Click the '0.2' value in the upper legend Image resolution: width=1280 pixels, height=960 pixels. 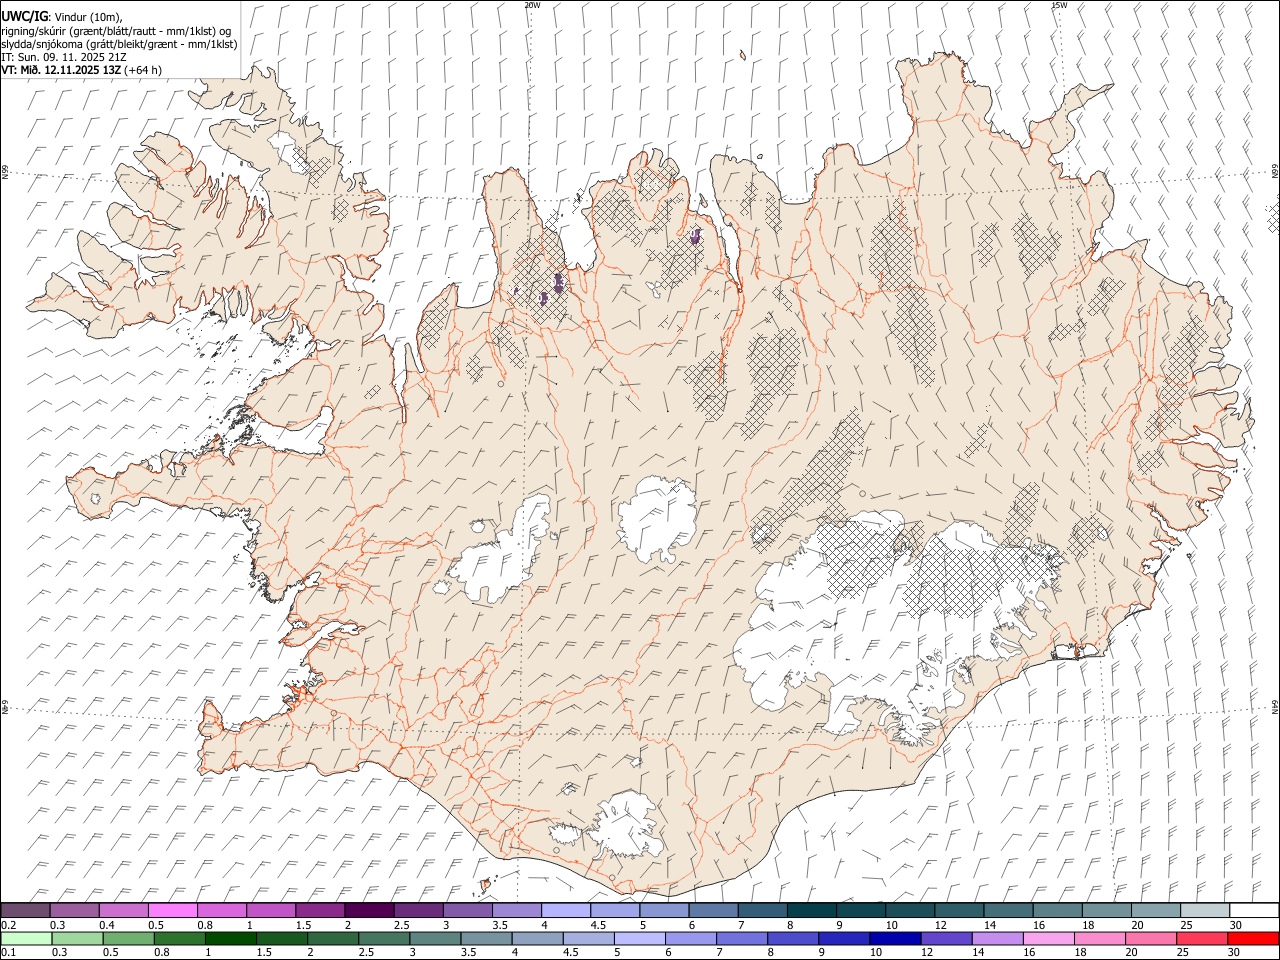[x=8, y=925]
